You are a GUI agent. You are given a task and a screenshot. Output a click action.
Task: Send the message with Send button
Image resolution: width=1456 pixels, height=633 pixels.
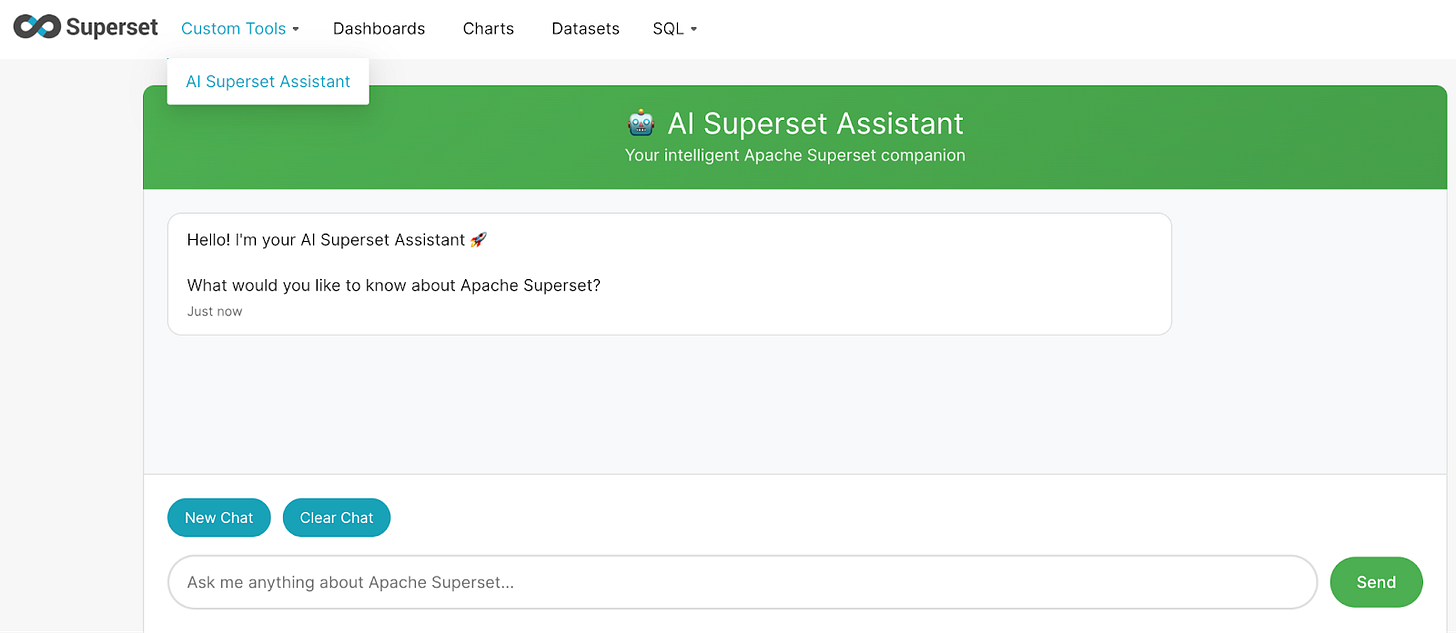[x=1376, y=582]
